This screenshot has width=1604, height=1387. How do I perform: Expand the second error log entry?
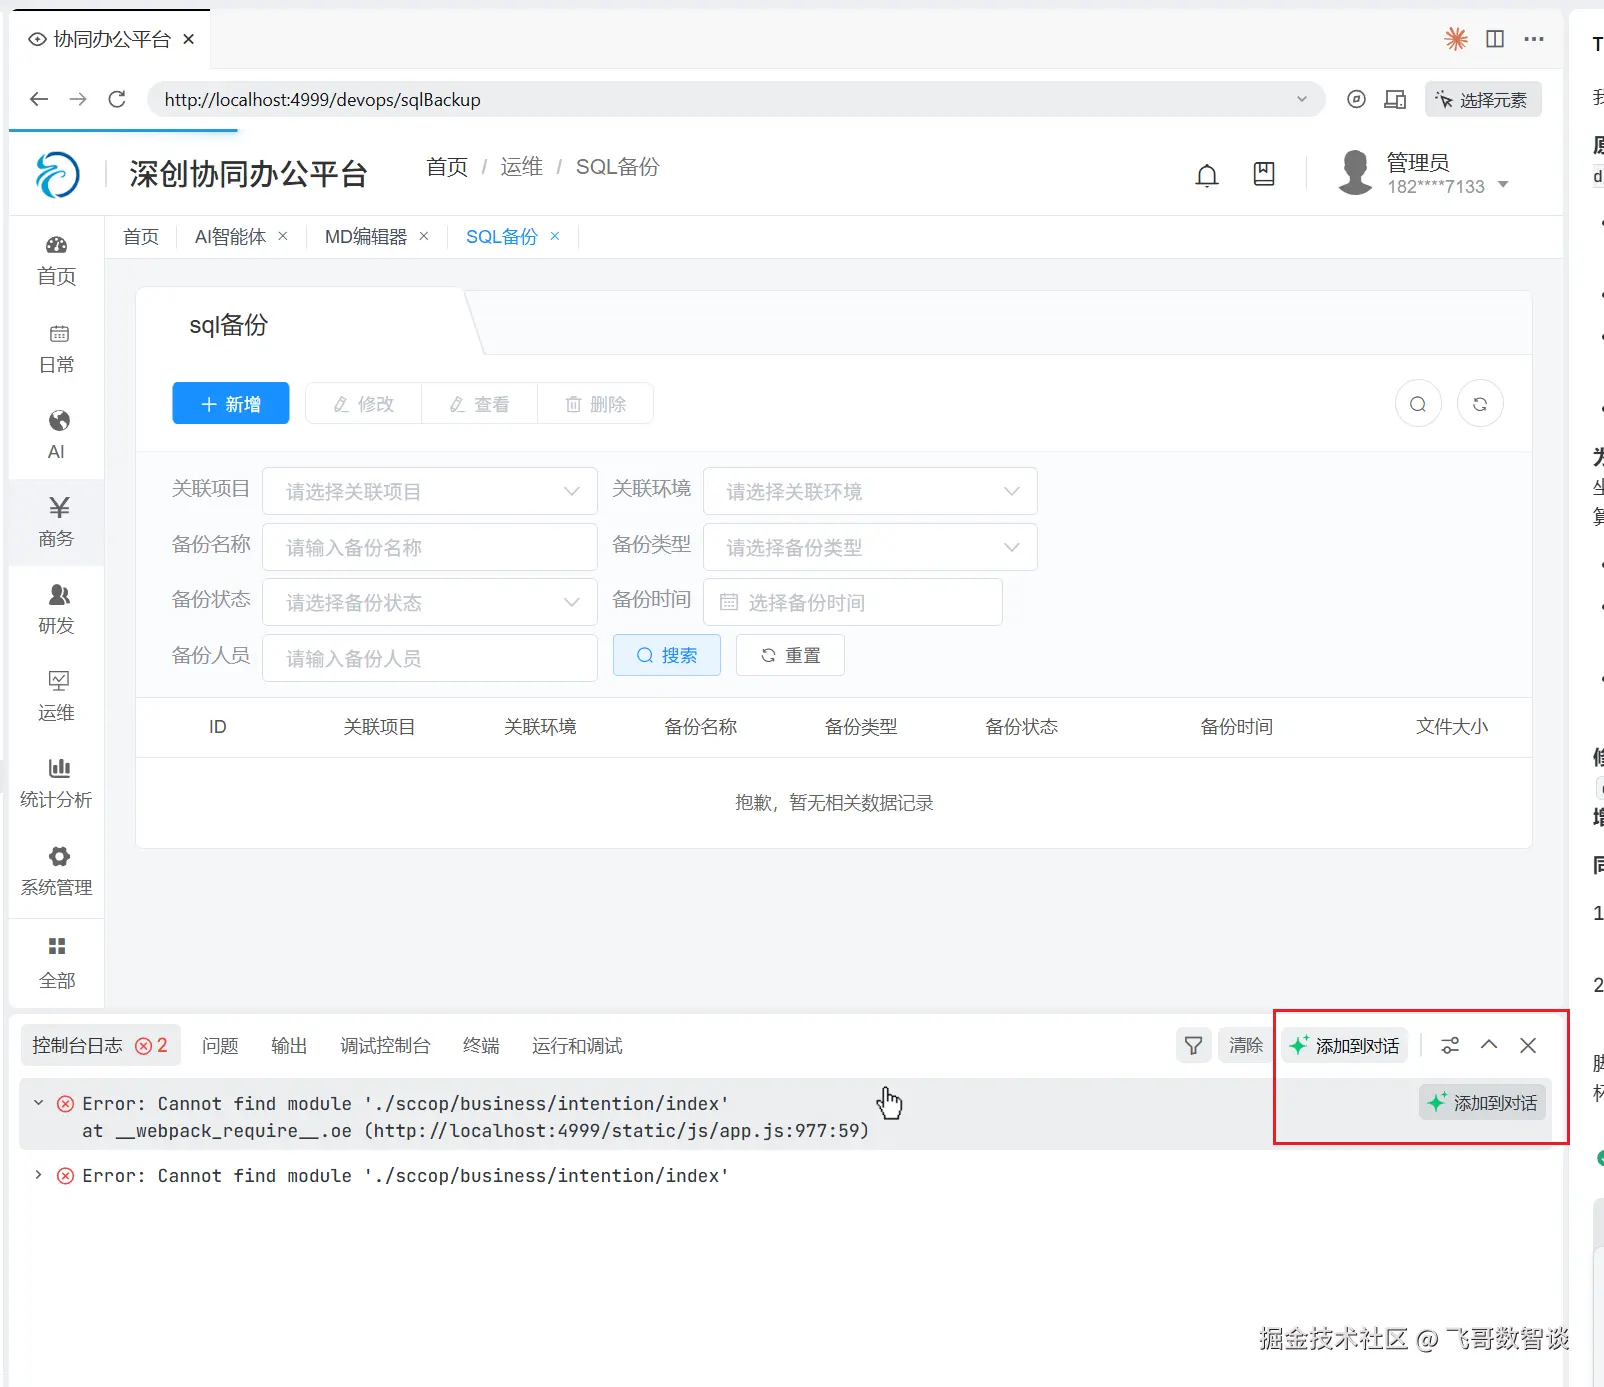tap(38, 1175)
